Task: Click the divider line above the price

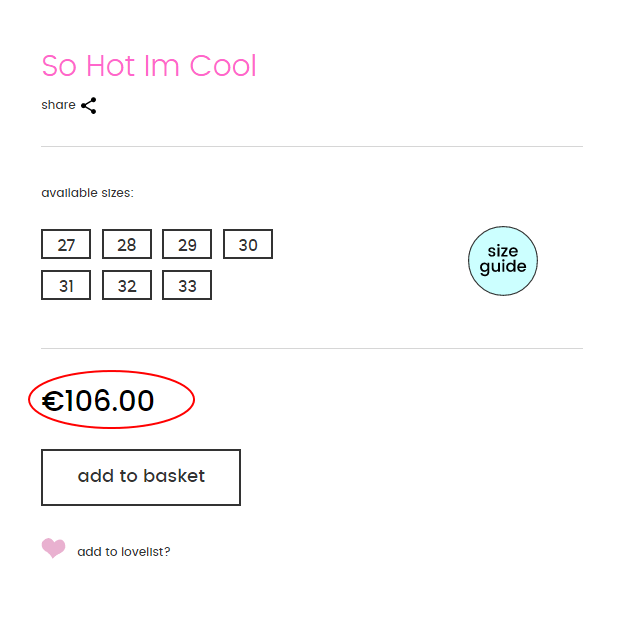Action: (x=312, y=349)
